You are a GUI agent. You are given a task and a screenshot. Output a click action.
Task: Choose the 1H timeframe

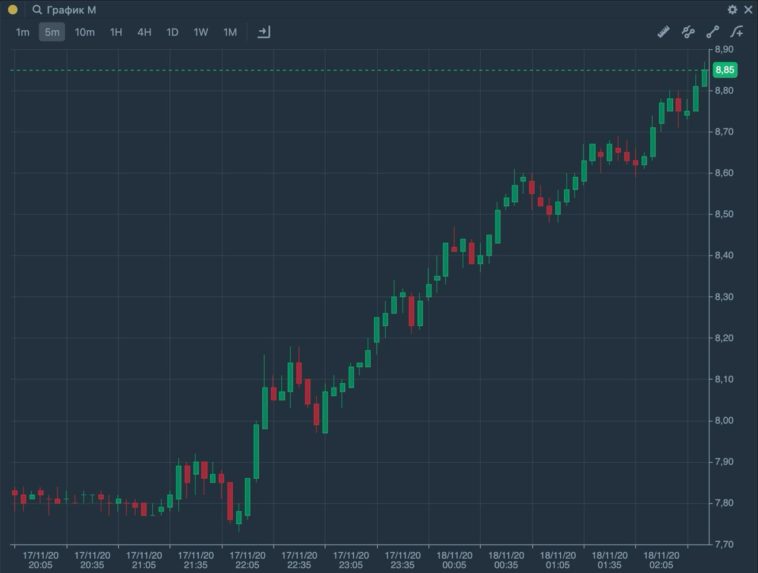(x=116, y=32)
